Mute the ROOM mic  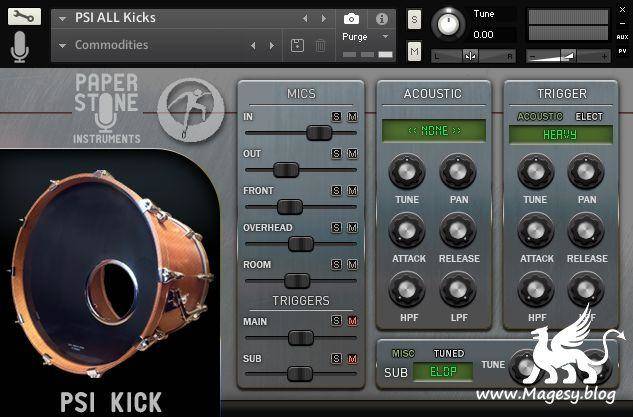[352, 265]
